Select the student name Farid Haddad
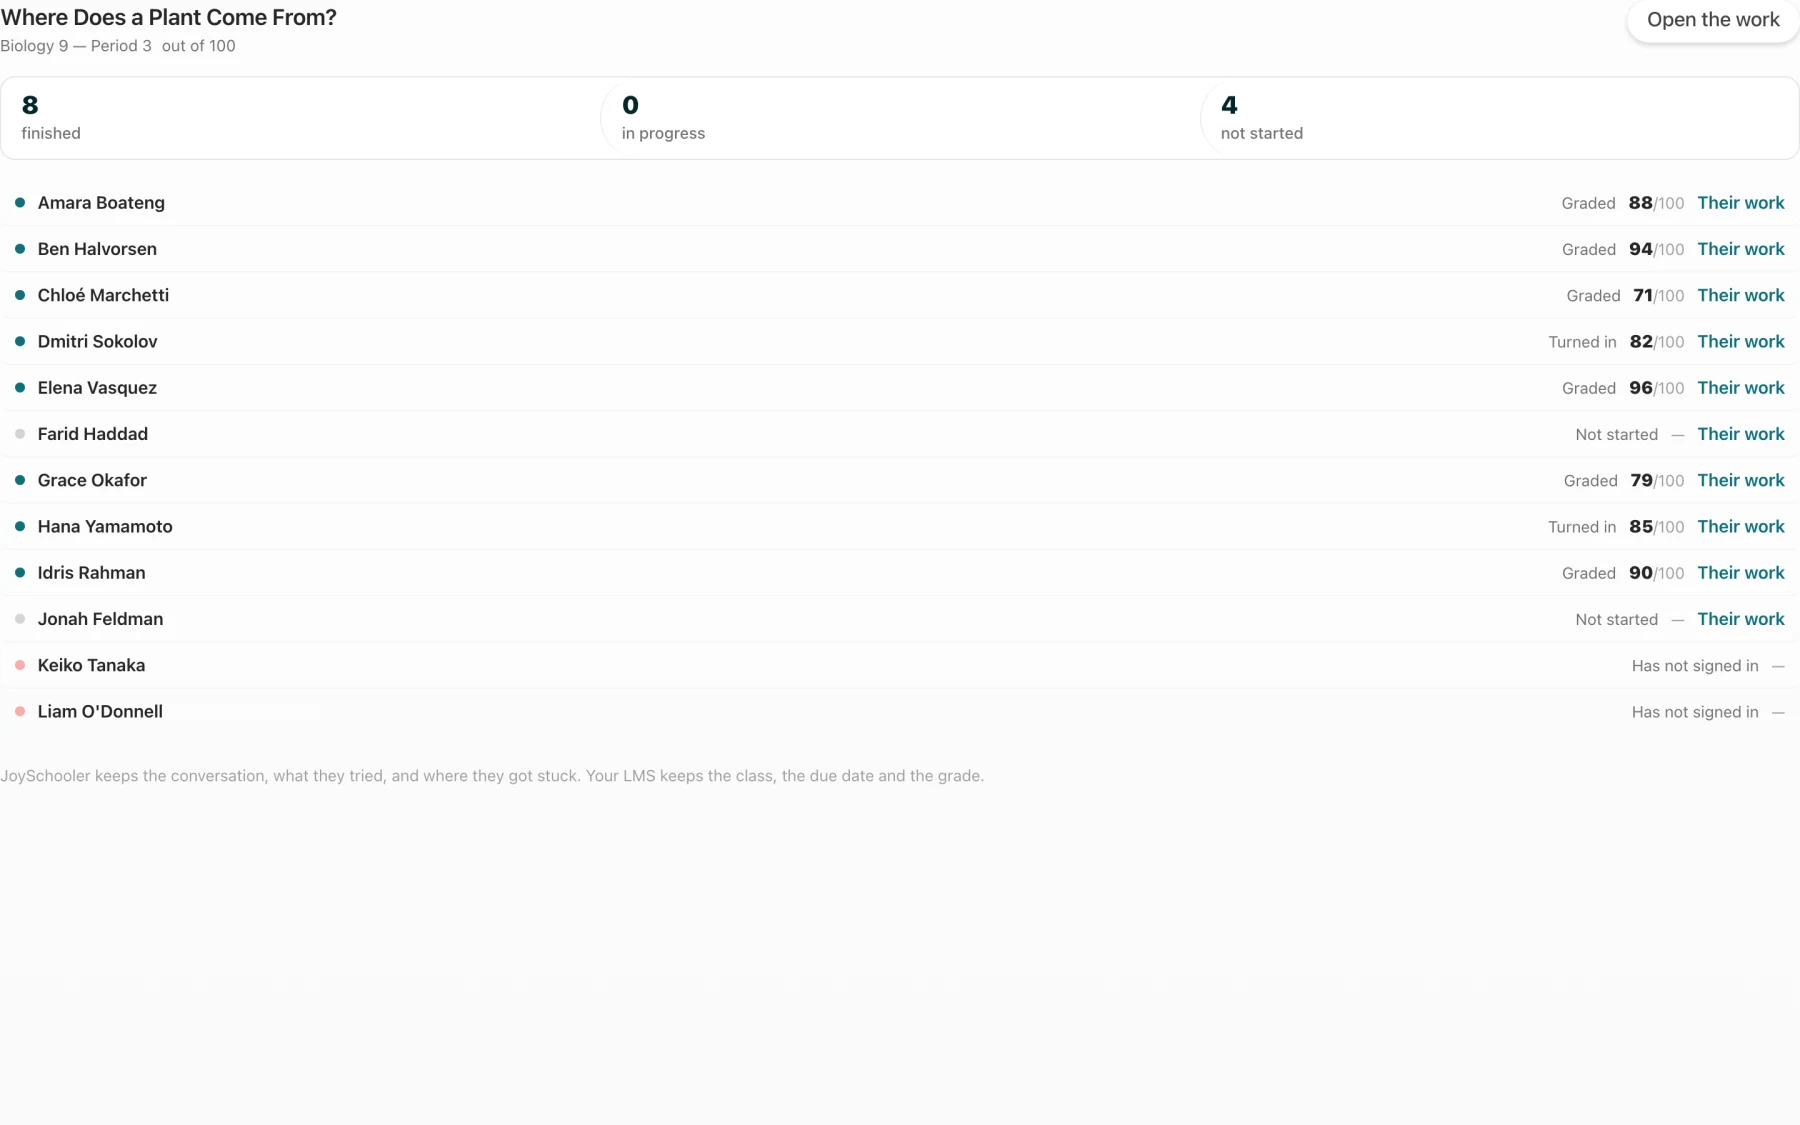This screenshot has width=1800, height=1125. coord(93,434)
